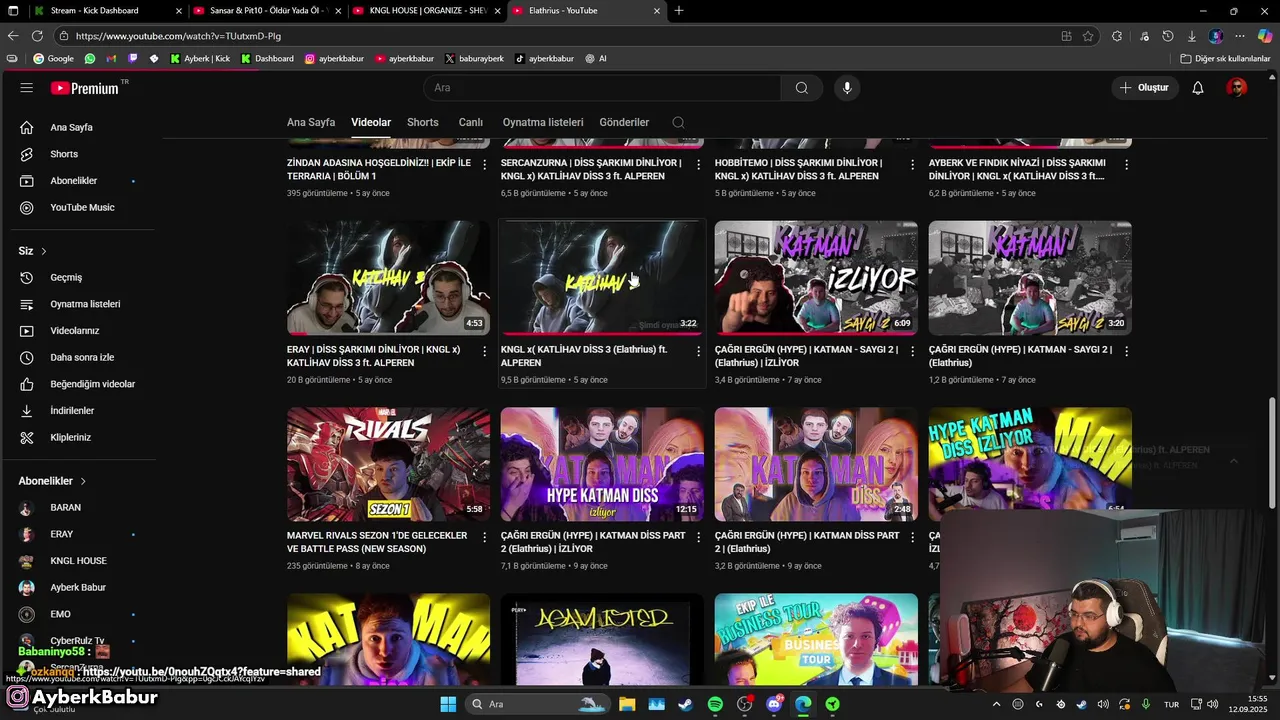1280x720 pixels.
Task: Open Geçmiş history in sidebar
Action: click(66, 277)
